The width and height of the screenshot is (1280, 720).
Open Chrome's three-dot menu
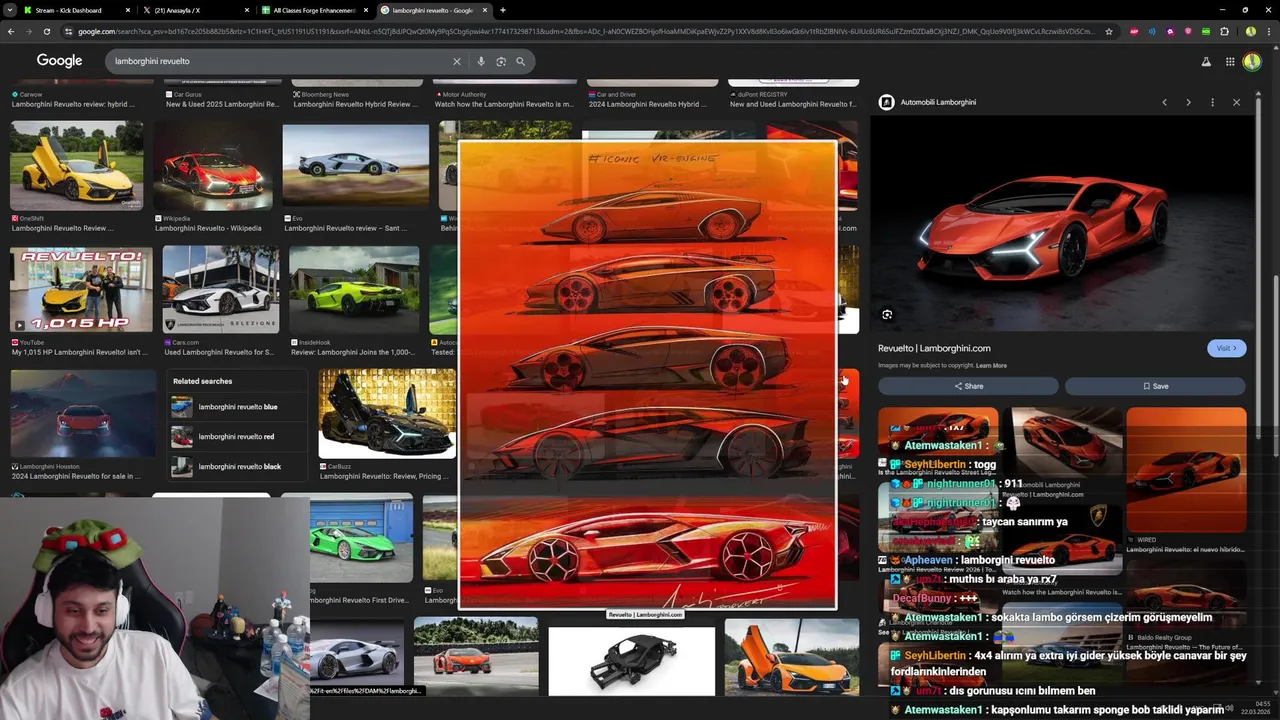click(1268, 32)
